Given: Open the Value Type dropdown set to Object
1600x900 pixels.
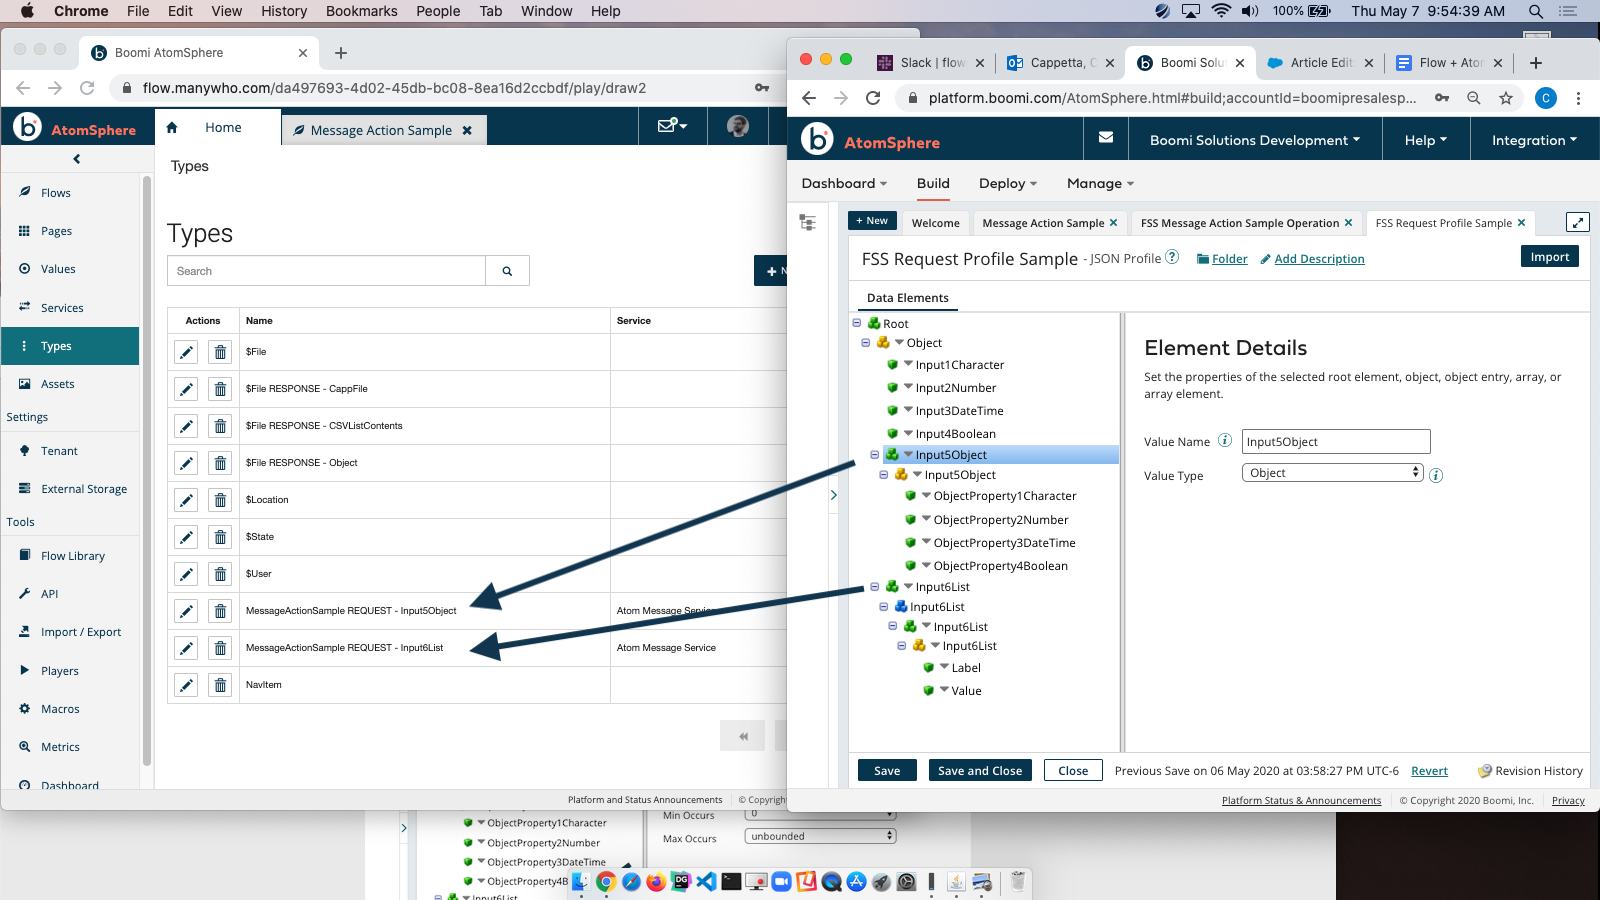Looking at the screenshot, I should click(1332, 473).
